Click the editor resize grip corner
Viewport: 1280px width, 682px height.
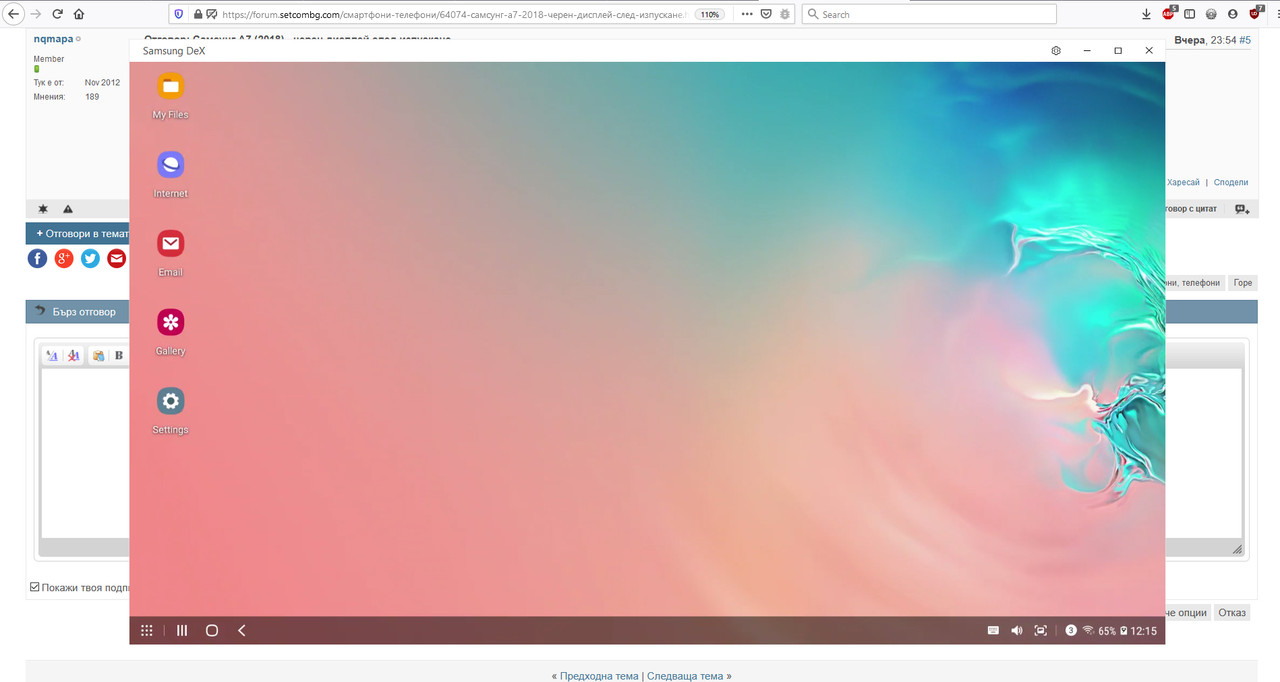point(1237,549)
